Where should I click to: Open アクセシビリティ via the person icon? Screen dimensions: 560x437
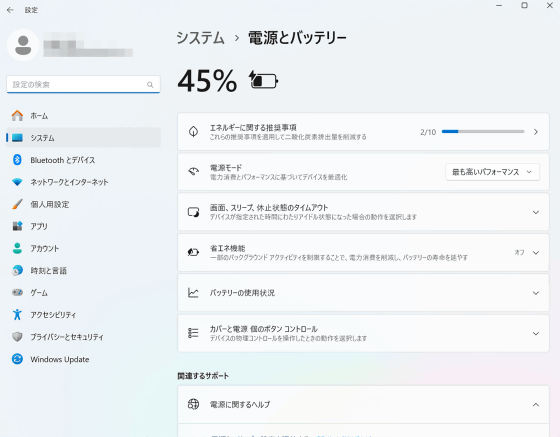click(17, 315)
